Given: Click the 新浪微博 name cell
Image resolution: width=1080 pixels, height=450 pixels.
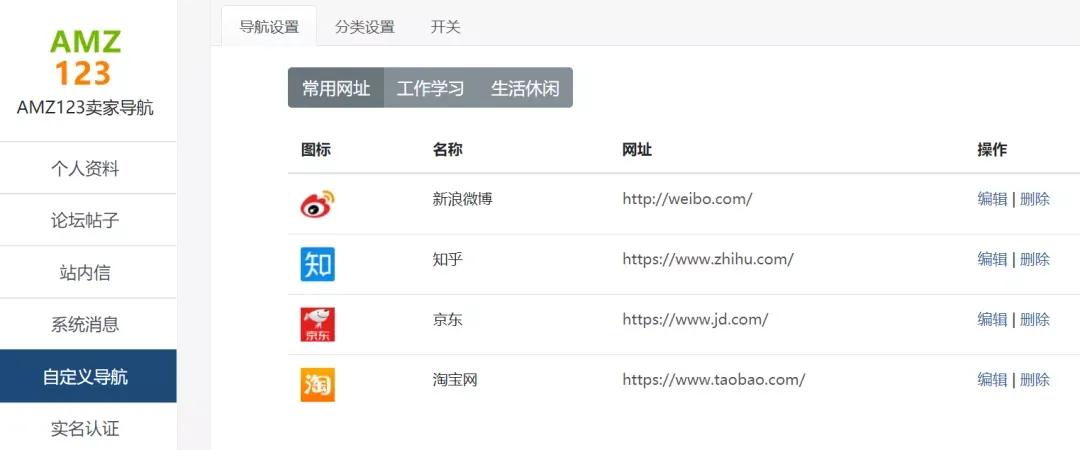Looking at the screenshot, I should pos(462,199).
